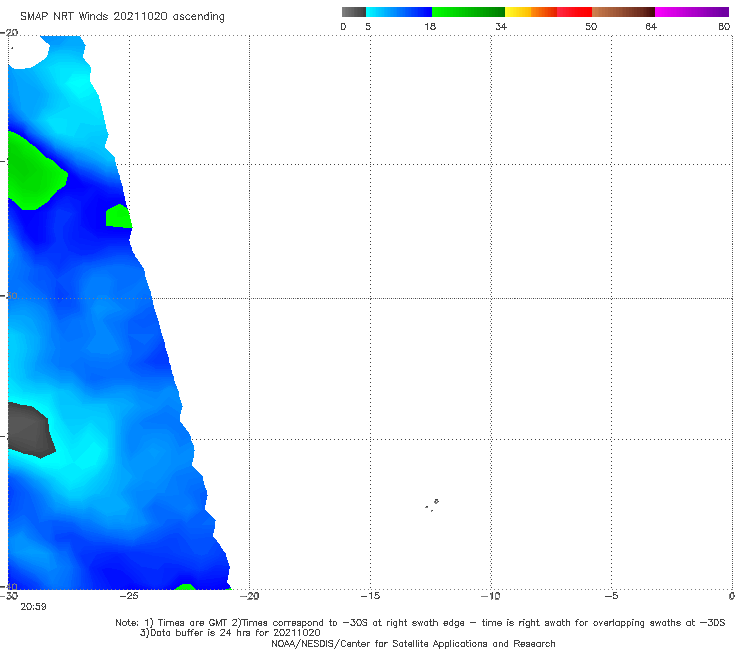Viewport: 740px width, 650px height.
Task: Click longitude axis label '-30'
Action: 9,596
